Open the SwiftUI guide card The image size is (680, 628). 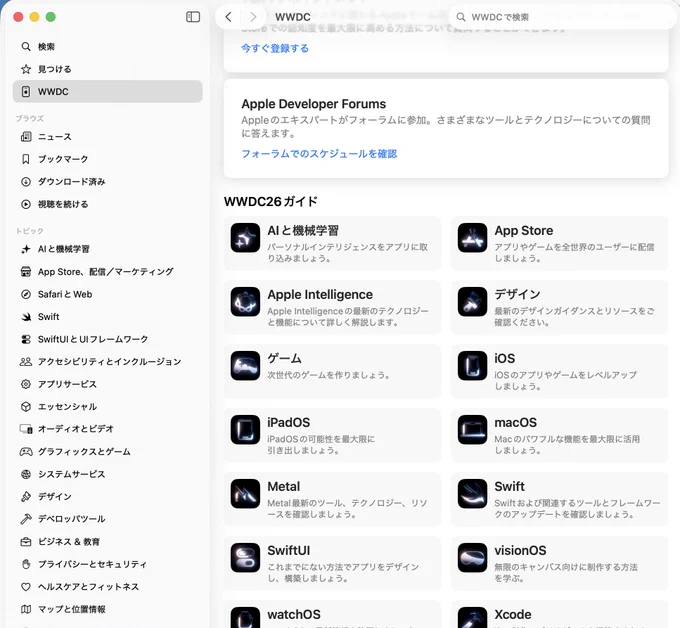coord(333,563)
